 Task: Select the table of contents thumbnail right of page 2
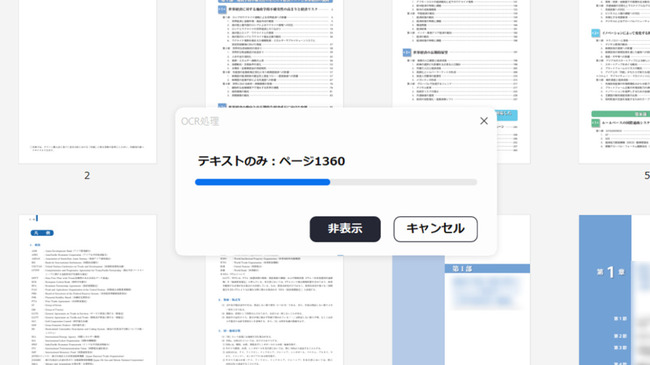[x=274, y=54]
